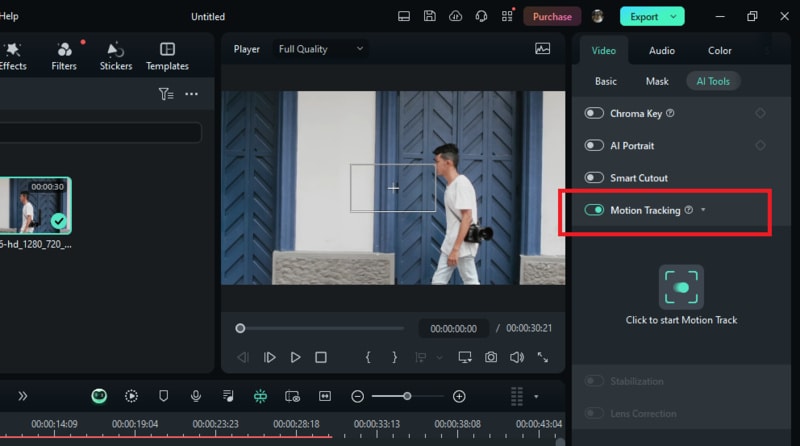Toggle the Stabilization switch
This screenshot has height=446, width=800.
[594, 381]
